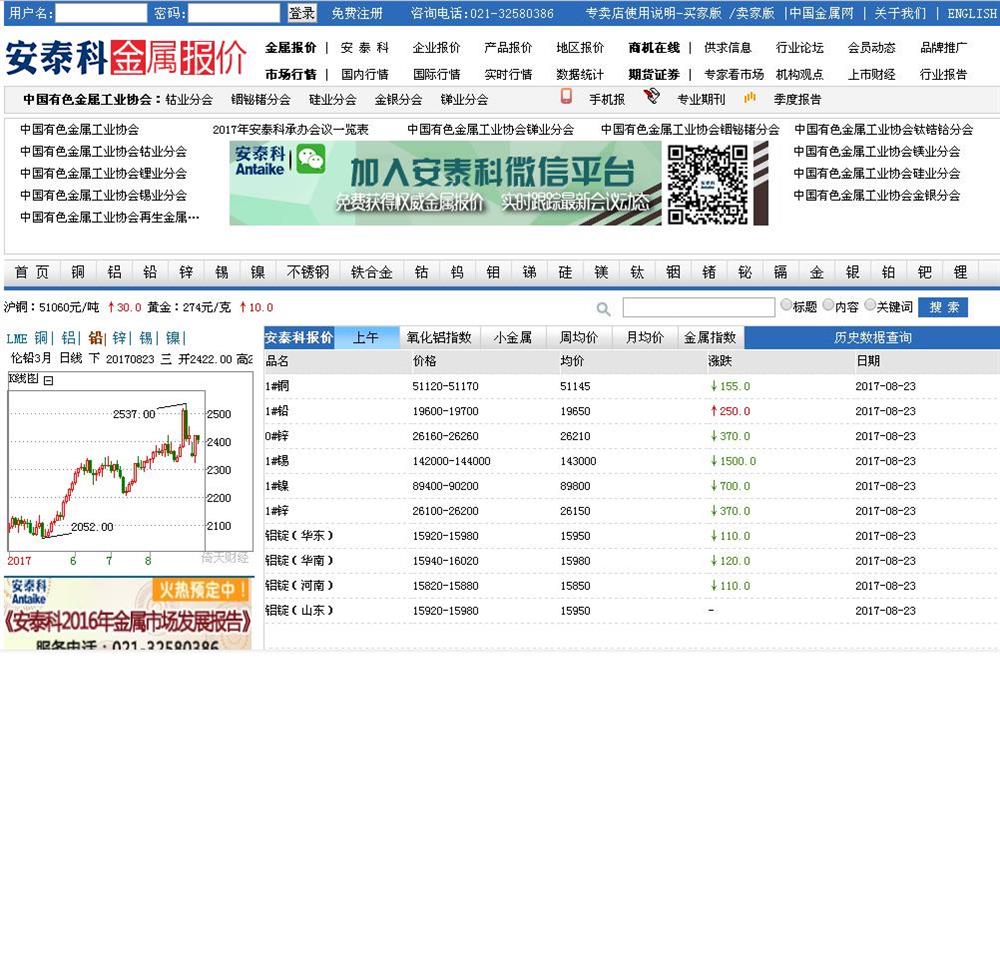Switch to the 小金属 tab

[x=513, y=337]
